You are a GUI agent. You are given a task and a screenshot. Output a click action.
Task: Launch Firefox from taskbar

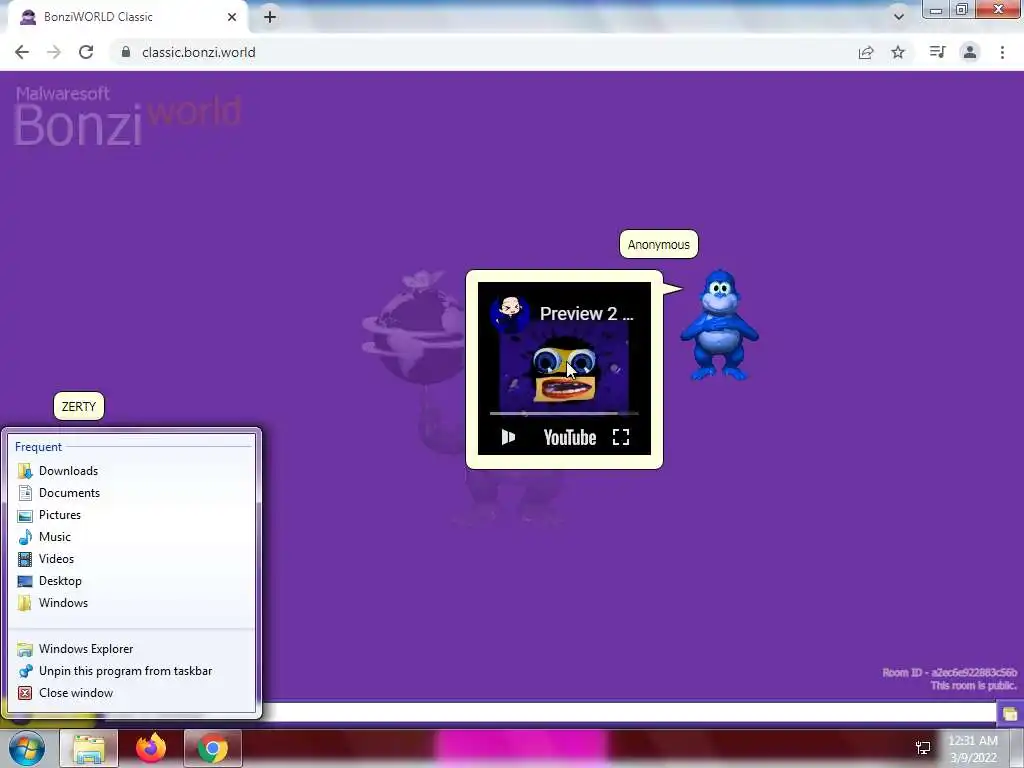point(151,748)
